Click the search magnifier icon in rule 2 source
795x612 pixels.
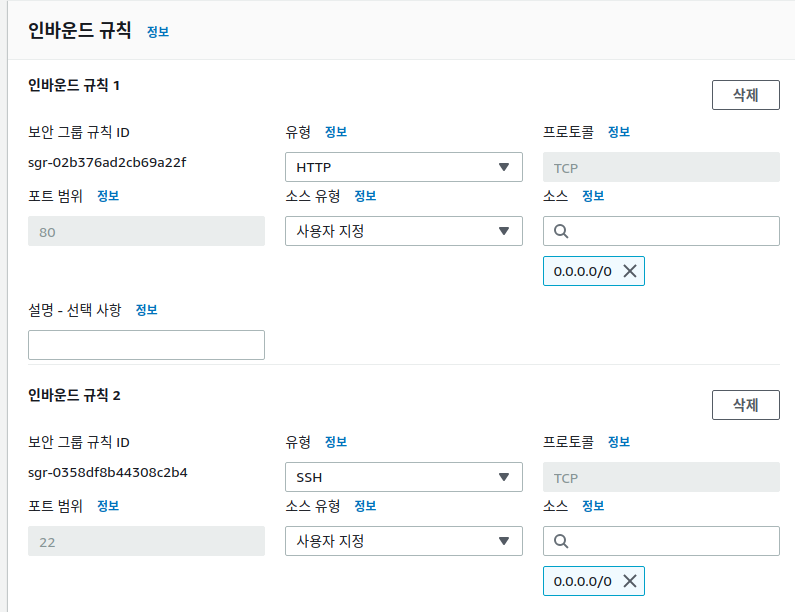point(561,541)
